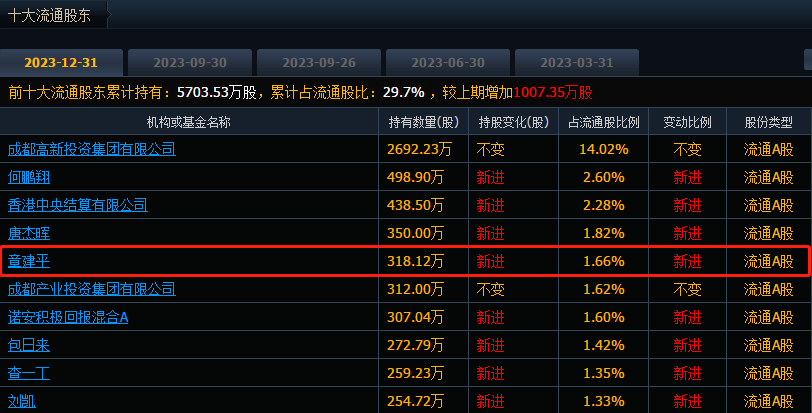Select the 350.00万 holding value
The image size is (812, 413).
click(415, 233)
